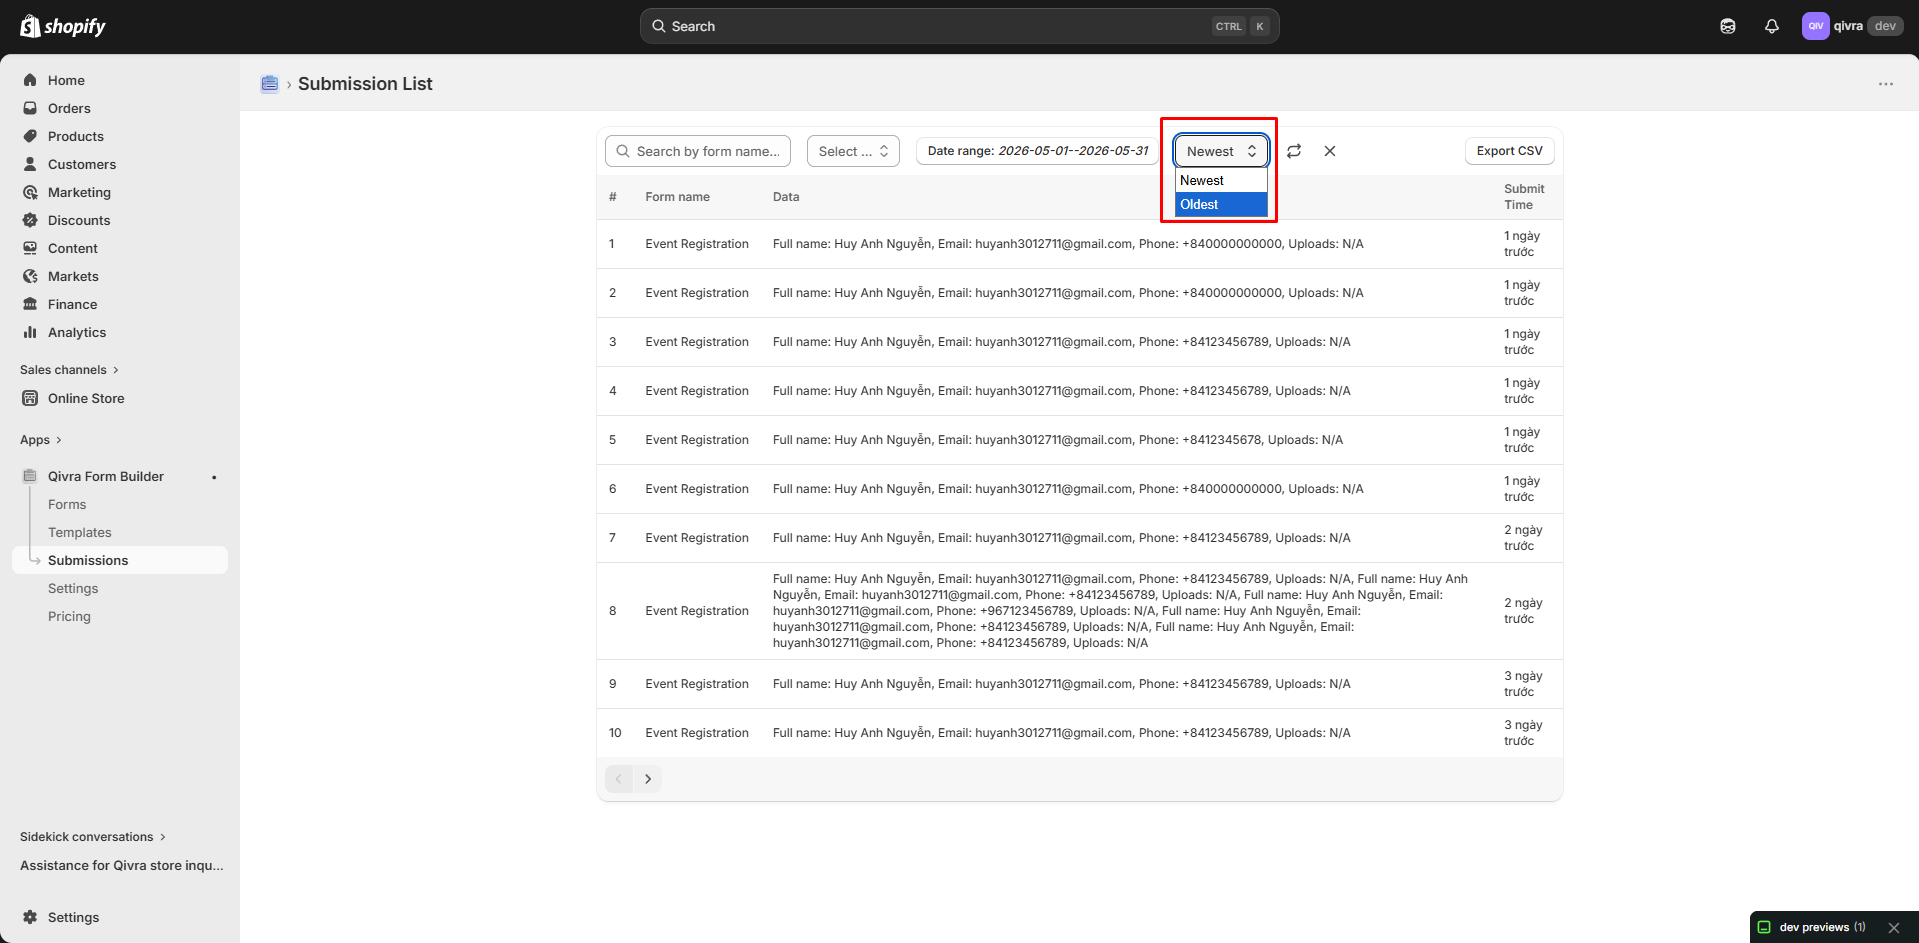Screen dimensions: 1919x943
Task: Click the Products tag icon
Action: pyautogui.click(x=30, y=136)
